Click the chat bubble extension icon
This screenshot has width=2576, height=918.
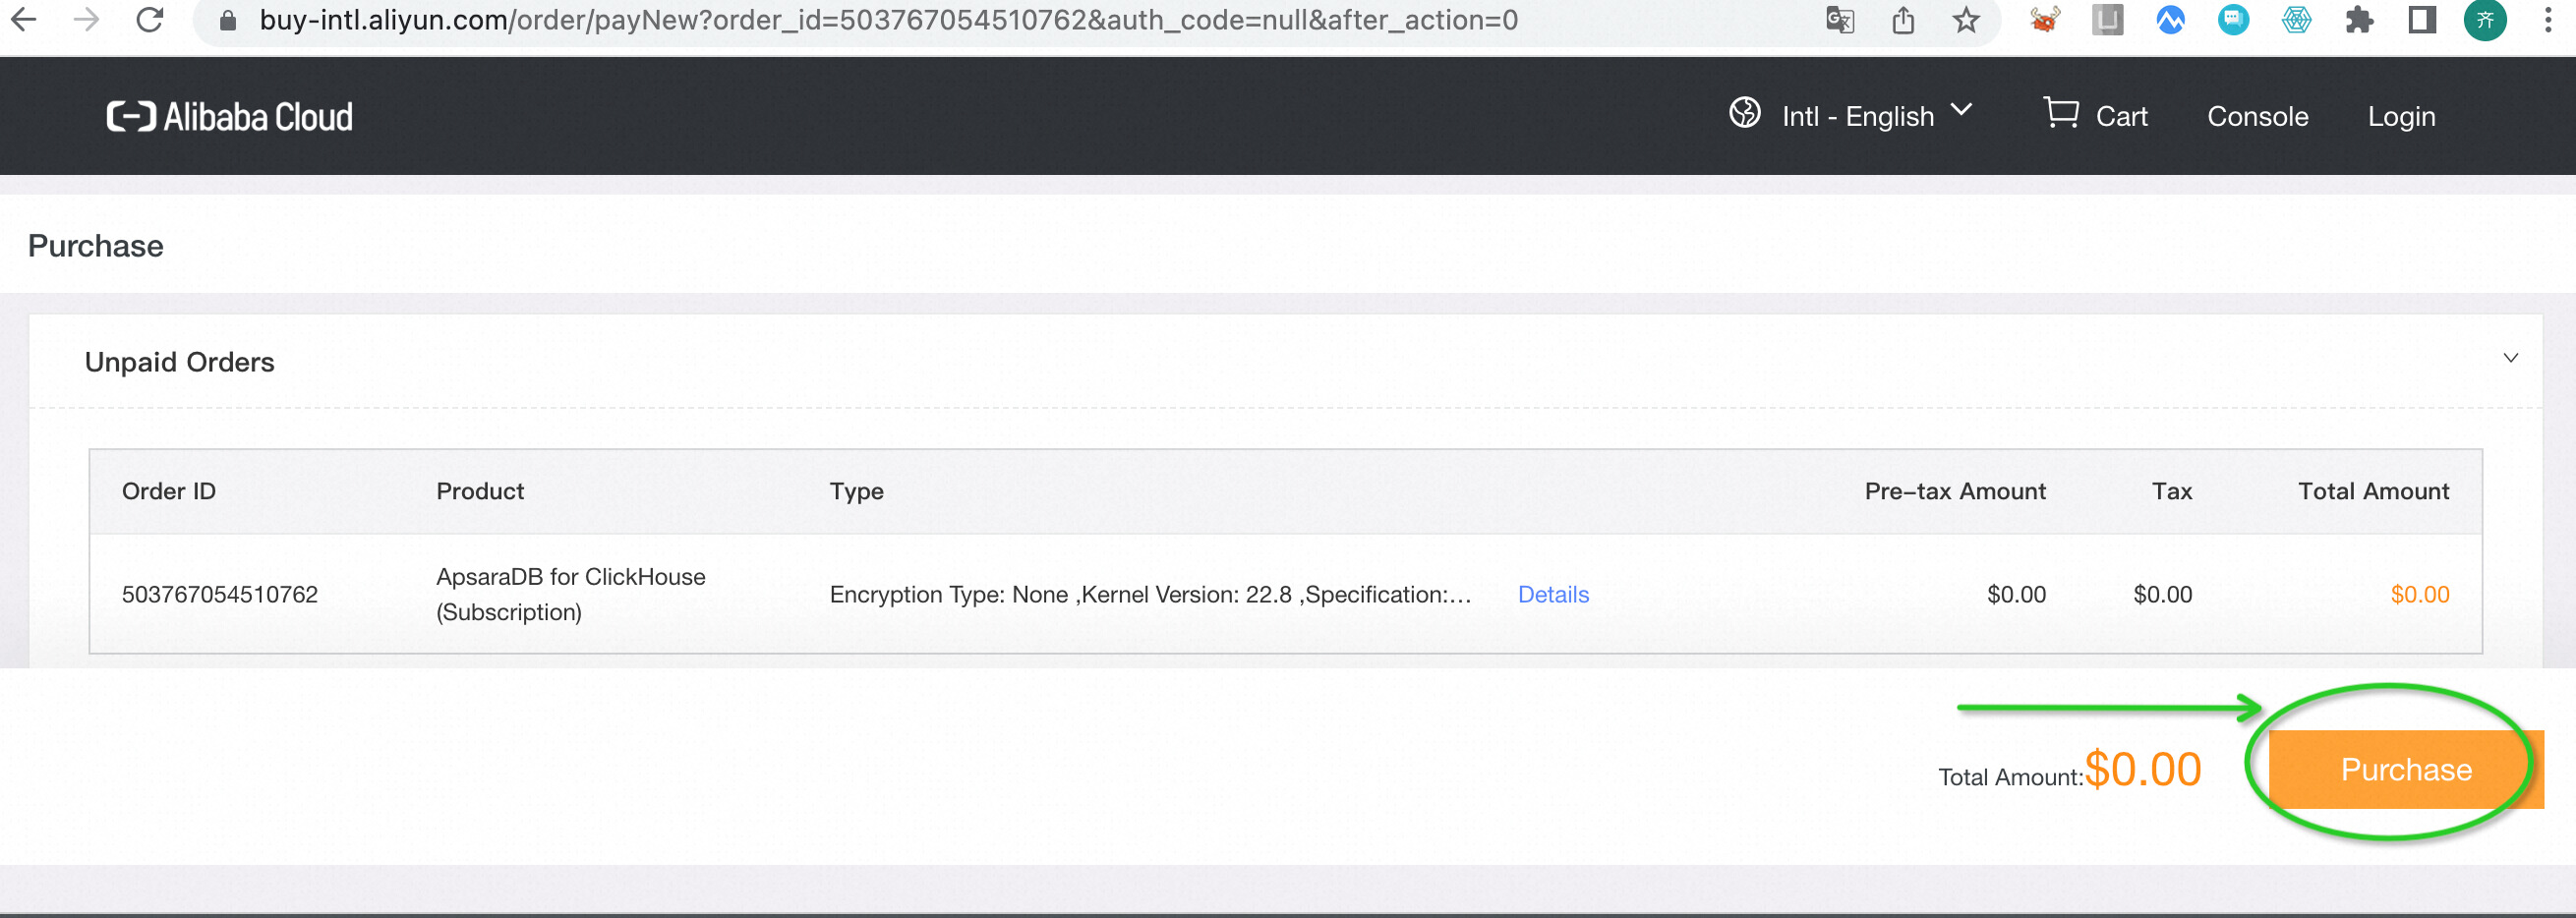(2233, 20)
